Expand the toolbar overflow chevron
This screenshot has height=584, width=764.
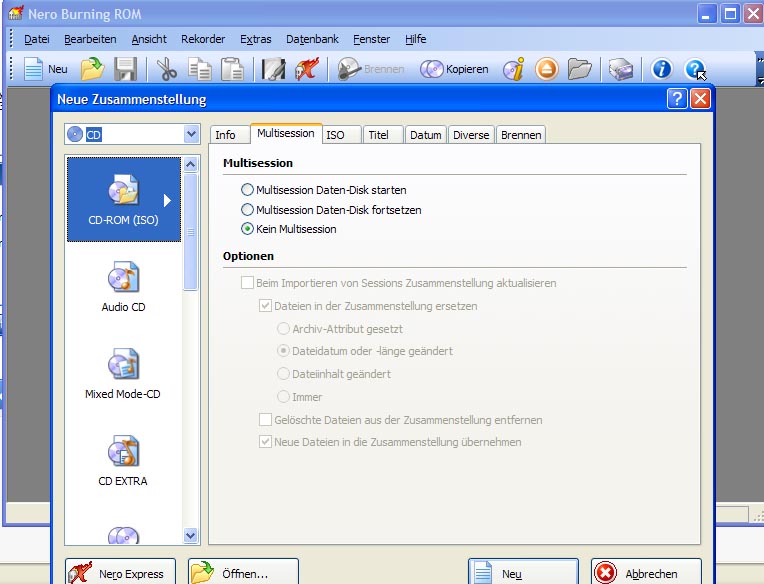[760, 59]
